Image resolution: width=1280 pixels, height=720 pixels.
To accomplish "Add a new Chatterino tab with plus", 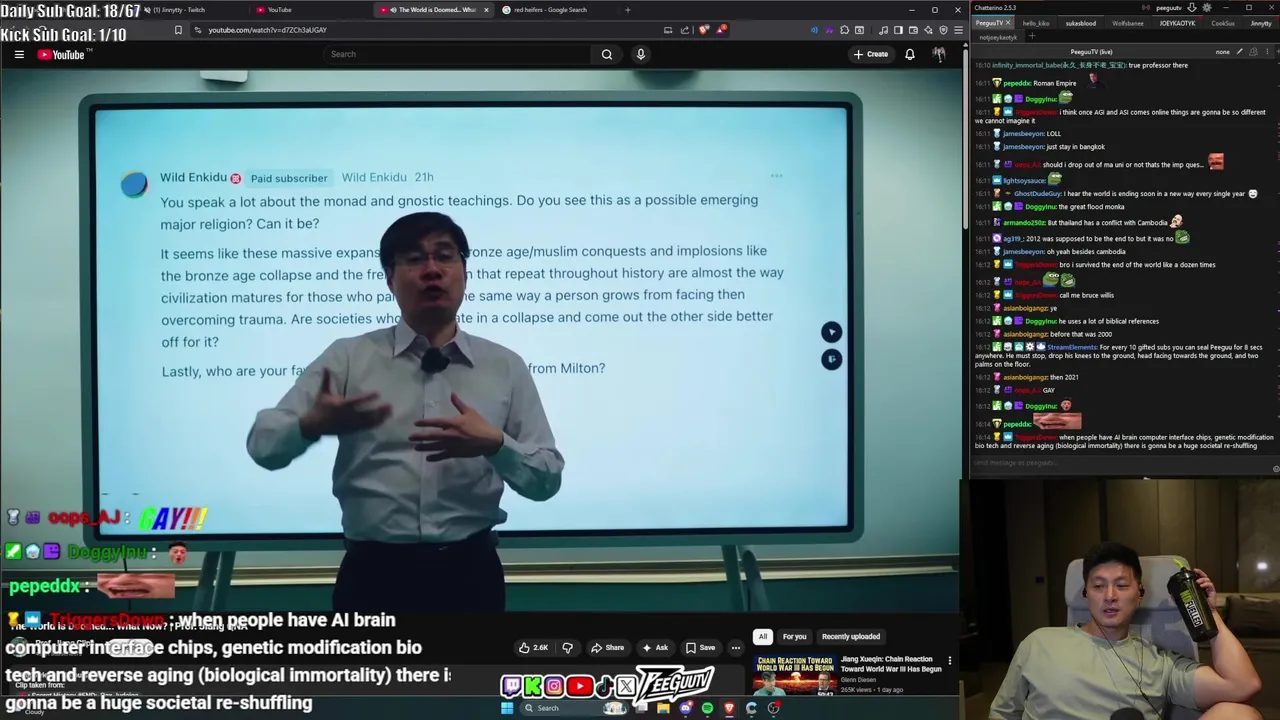I will [1032, 37].
